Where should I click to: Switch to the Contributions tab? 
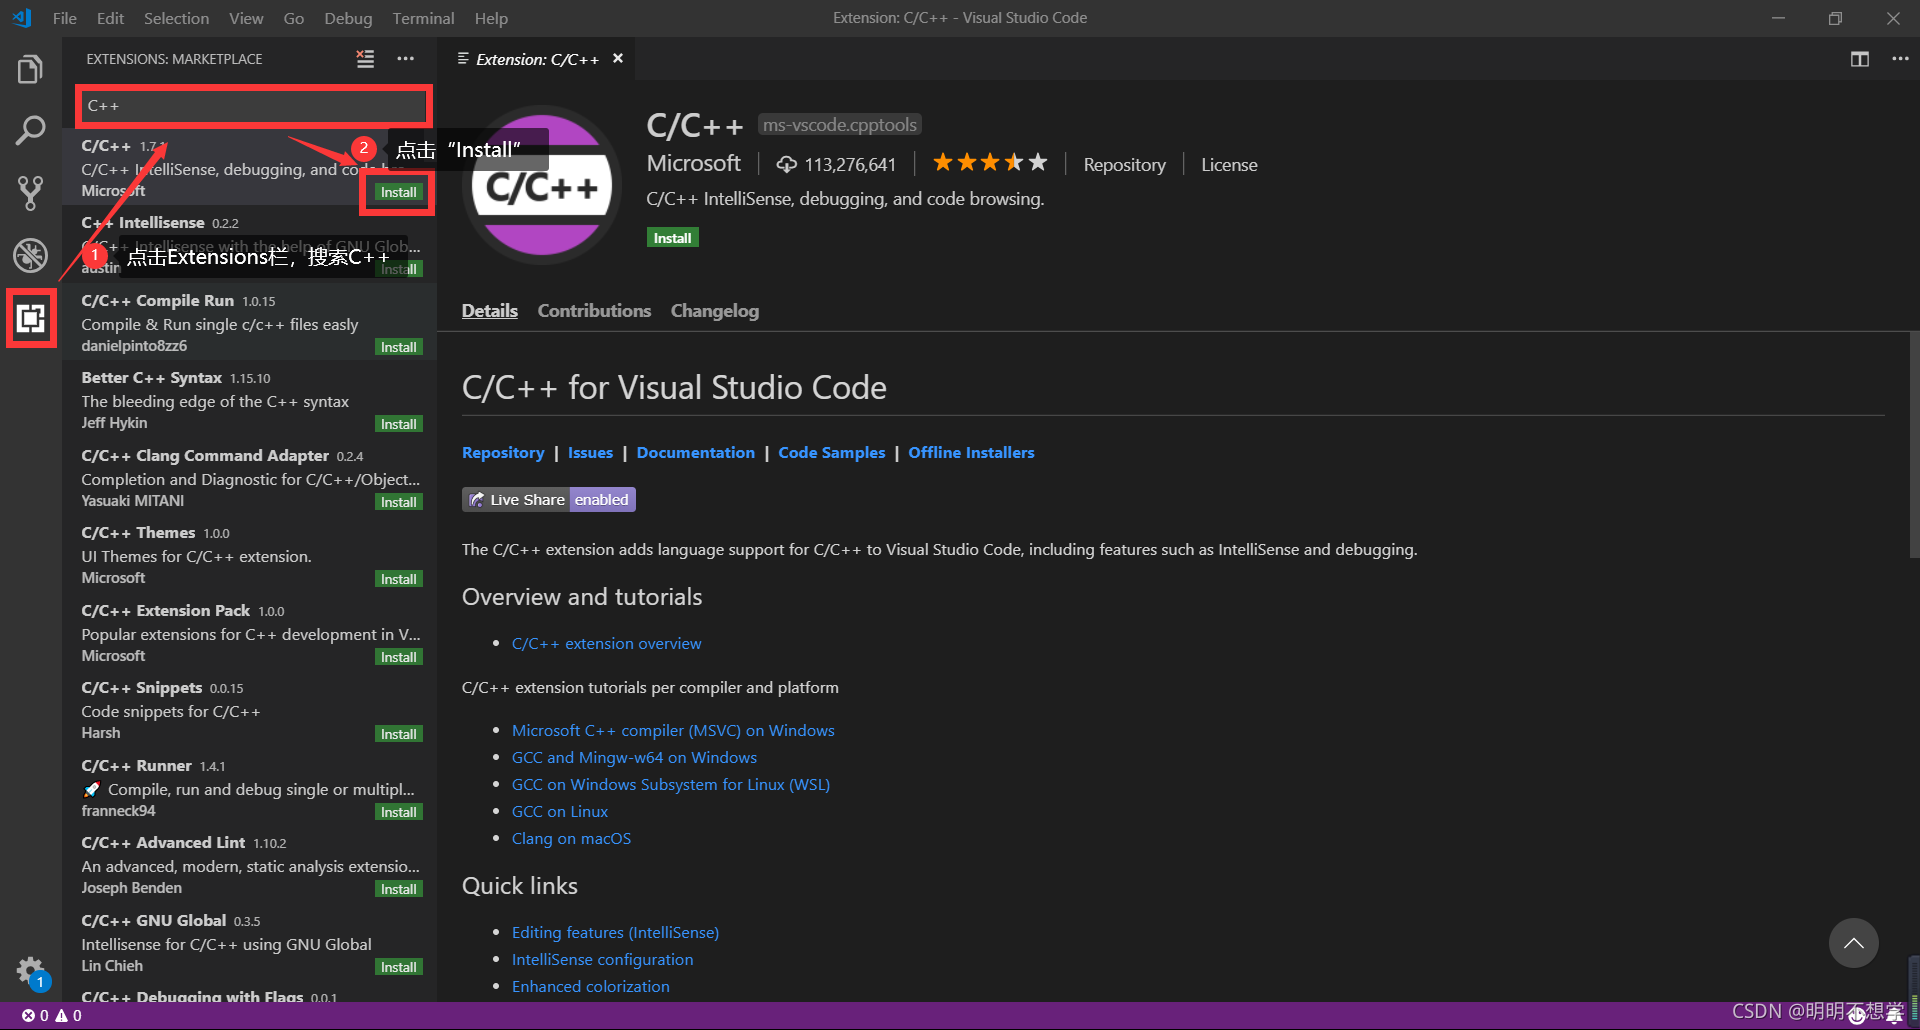(x=594, y=311)
